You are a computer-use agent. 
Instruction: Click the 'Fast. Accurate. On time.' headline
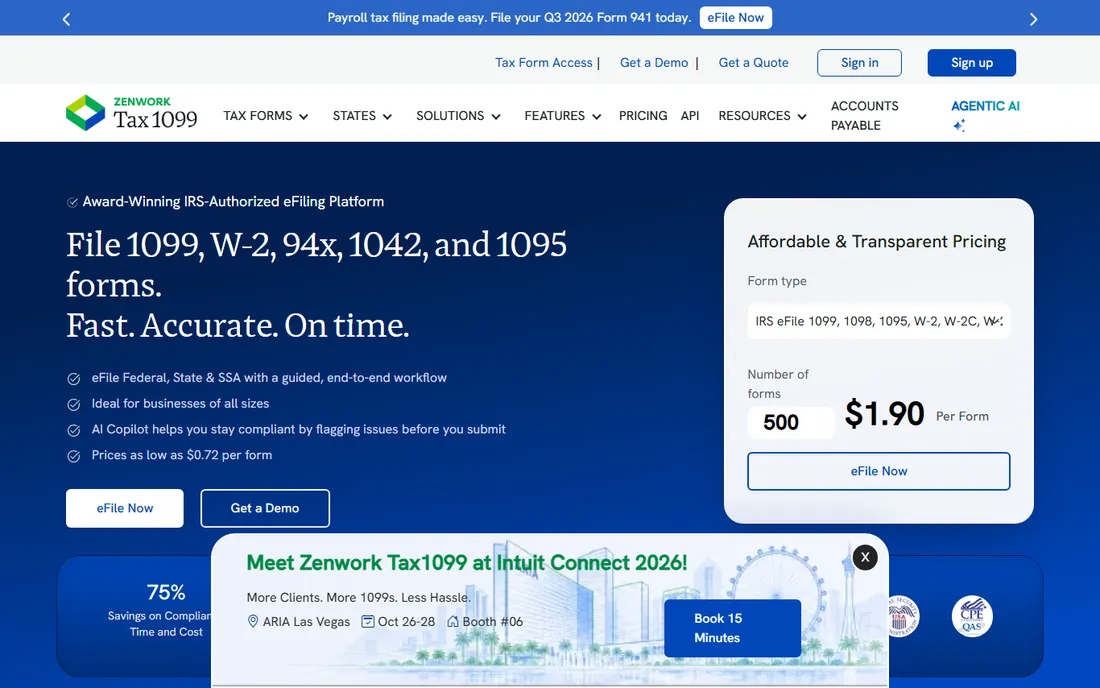point(238,325)
